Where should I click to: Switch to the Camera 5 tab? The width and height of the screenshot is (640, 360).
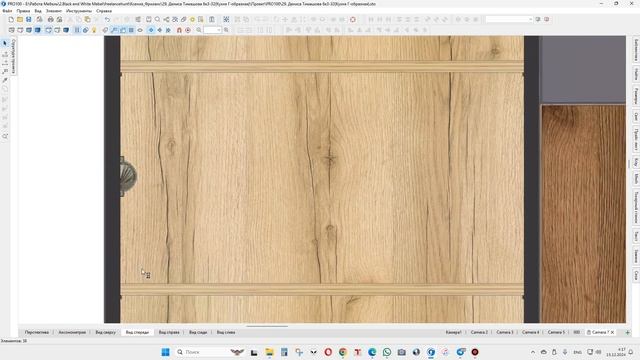556,333
